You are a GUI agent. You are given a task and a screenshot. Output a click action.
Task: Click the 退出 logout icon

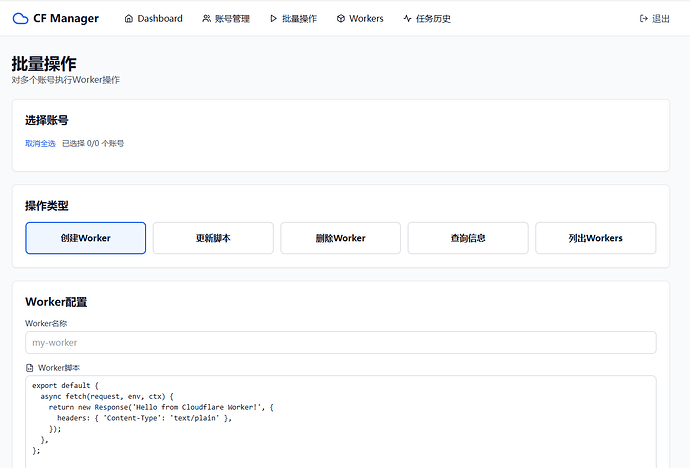[x=643, y=18]
